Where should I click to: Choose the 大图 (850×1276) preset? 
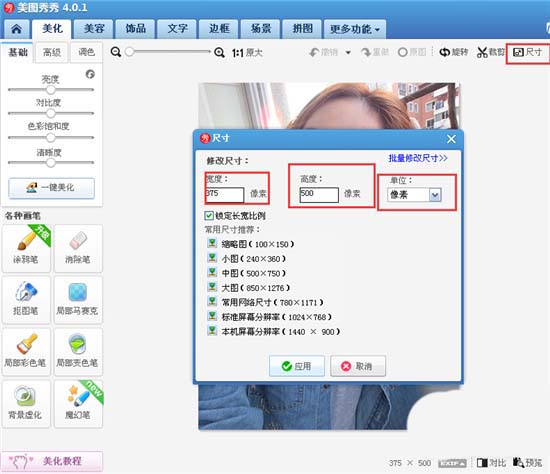coord(248,288)
